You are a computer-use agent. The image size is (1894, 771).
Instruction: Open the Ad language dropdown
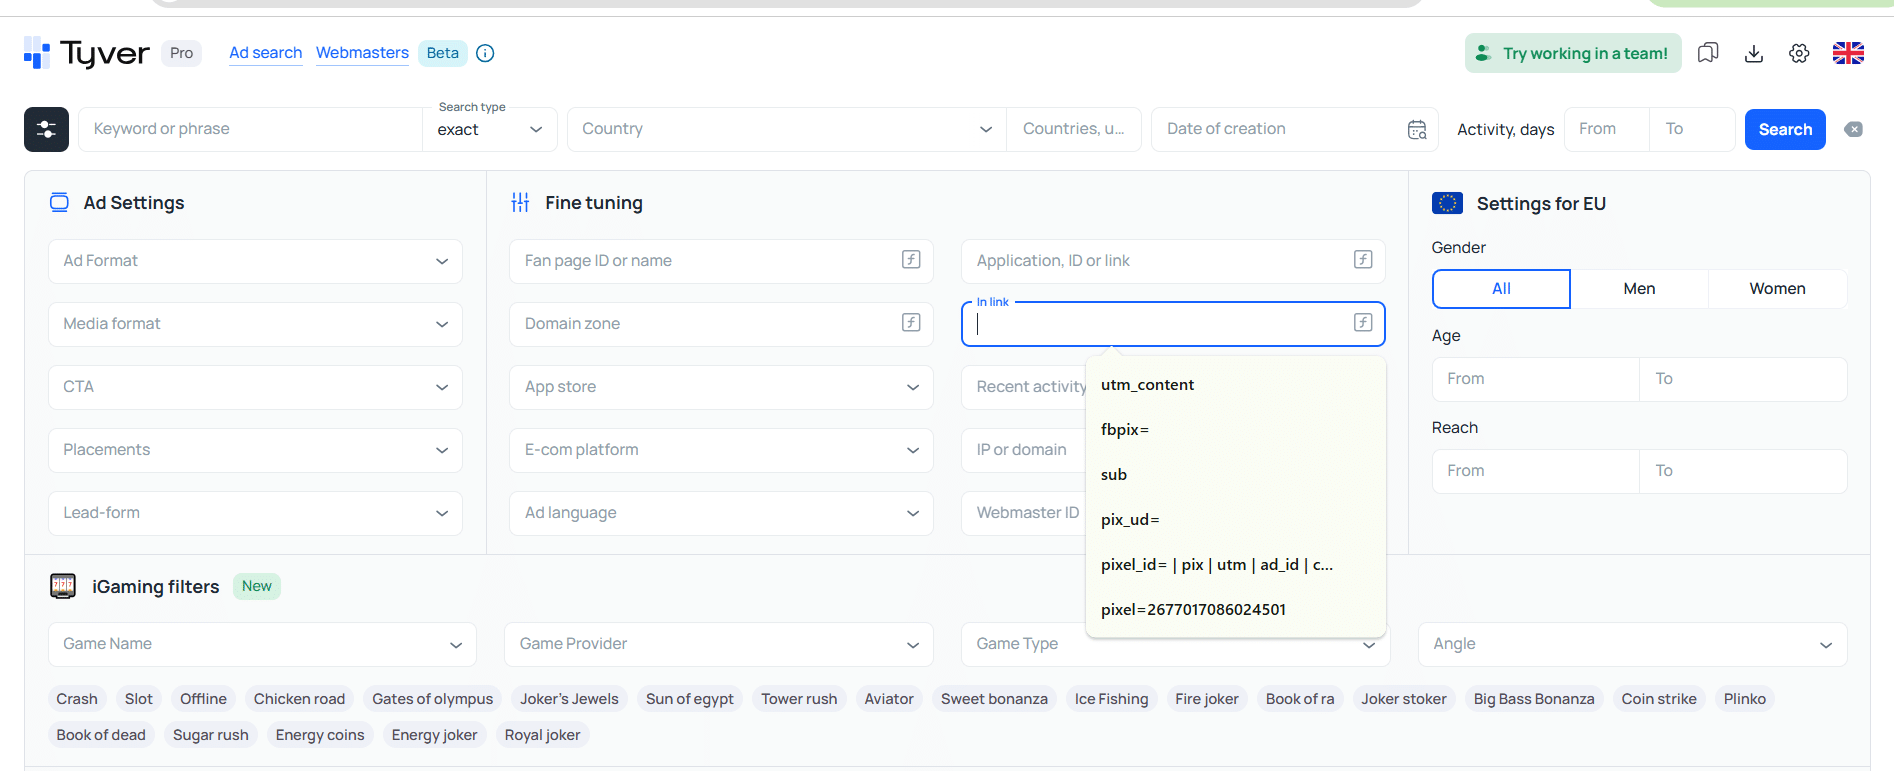pos(721,513)
